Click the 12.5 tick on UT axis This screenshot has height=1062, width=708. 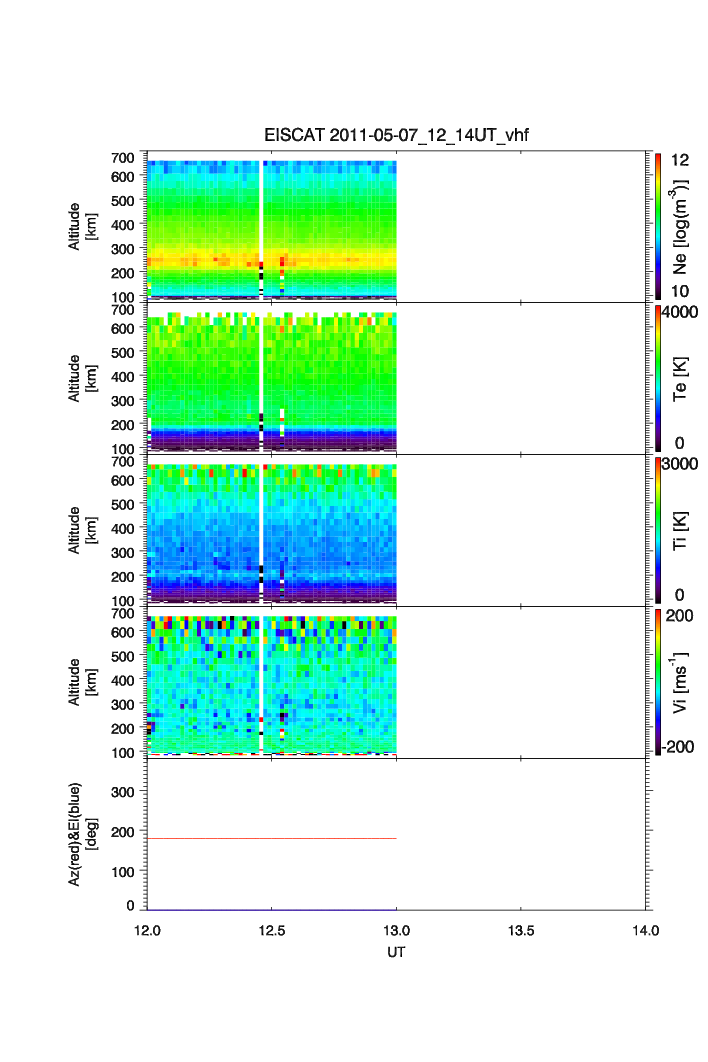coord(272,930)
